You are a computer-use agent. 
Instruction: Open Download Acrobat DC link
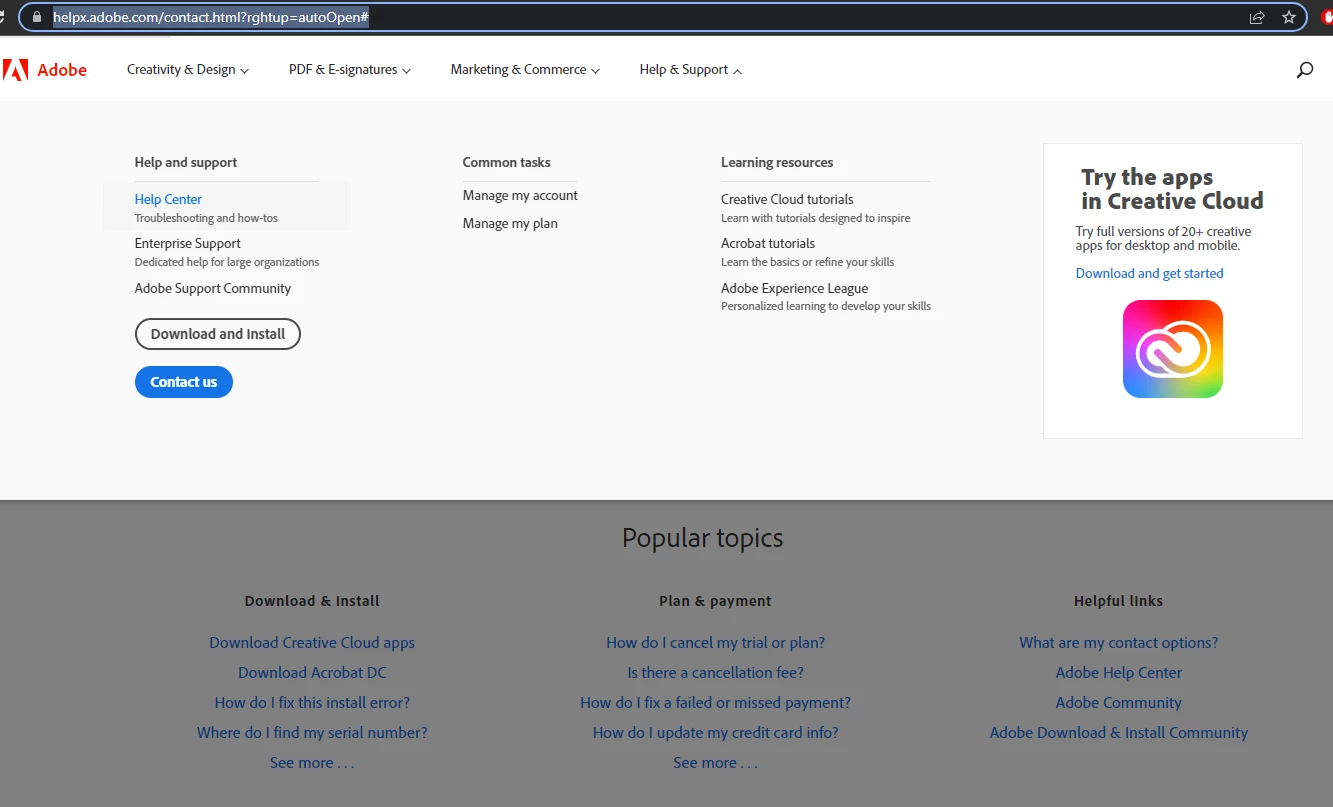312,673
